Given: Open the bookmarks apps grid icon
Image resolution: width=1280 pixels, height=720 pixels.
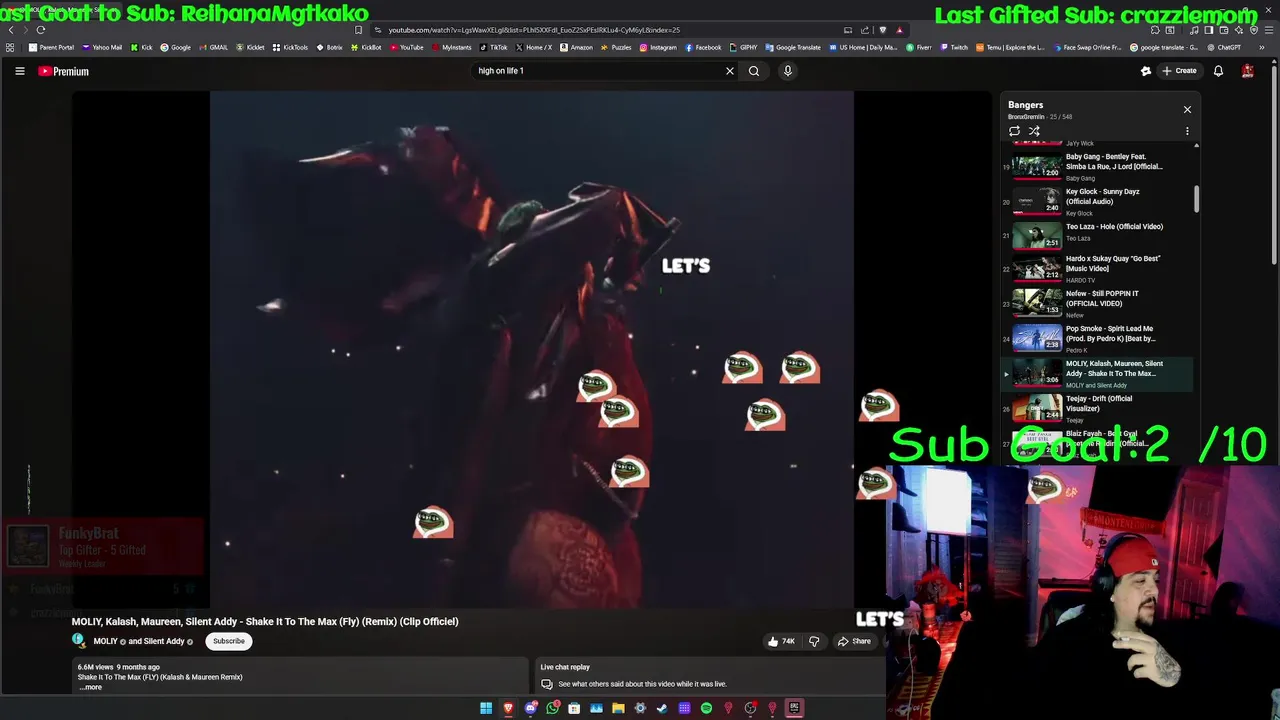Looking at the screenshot, I should coord(10,47).
